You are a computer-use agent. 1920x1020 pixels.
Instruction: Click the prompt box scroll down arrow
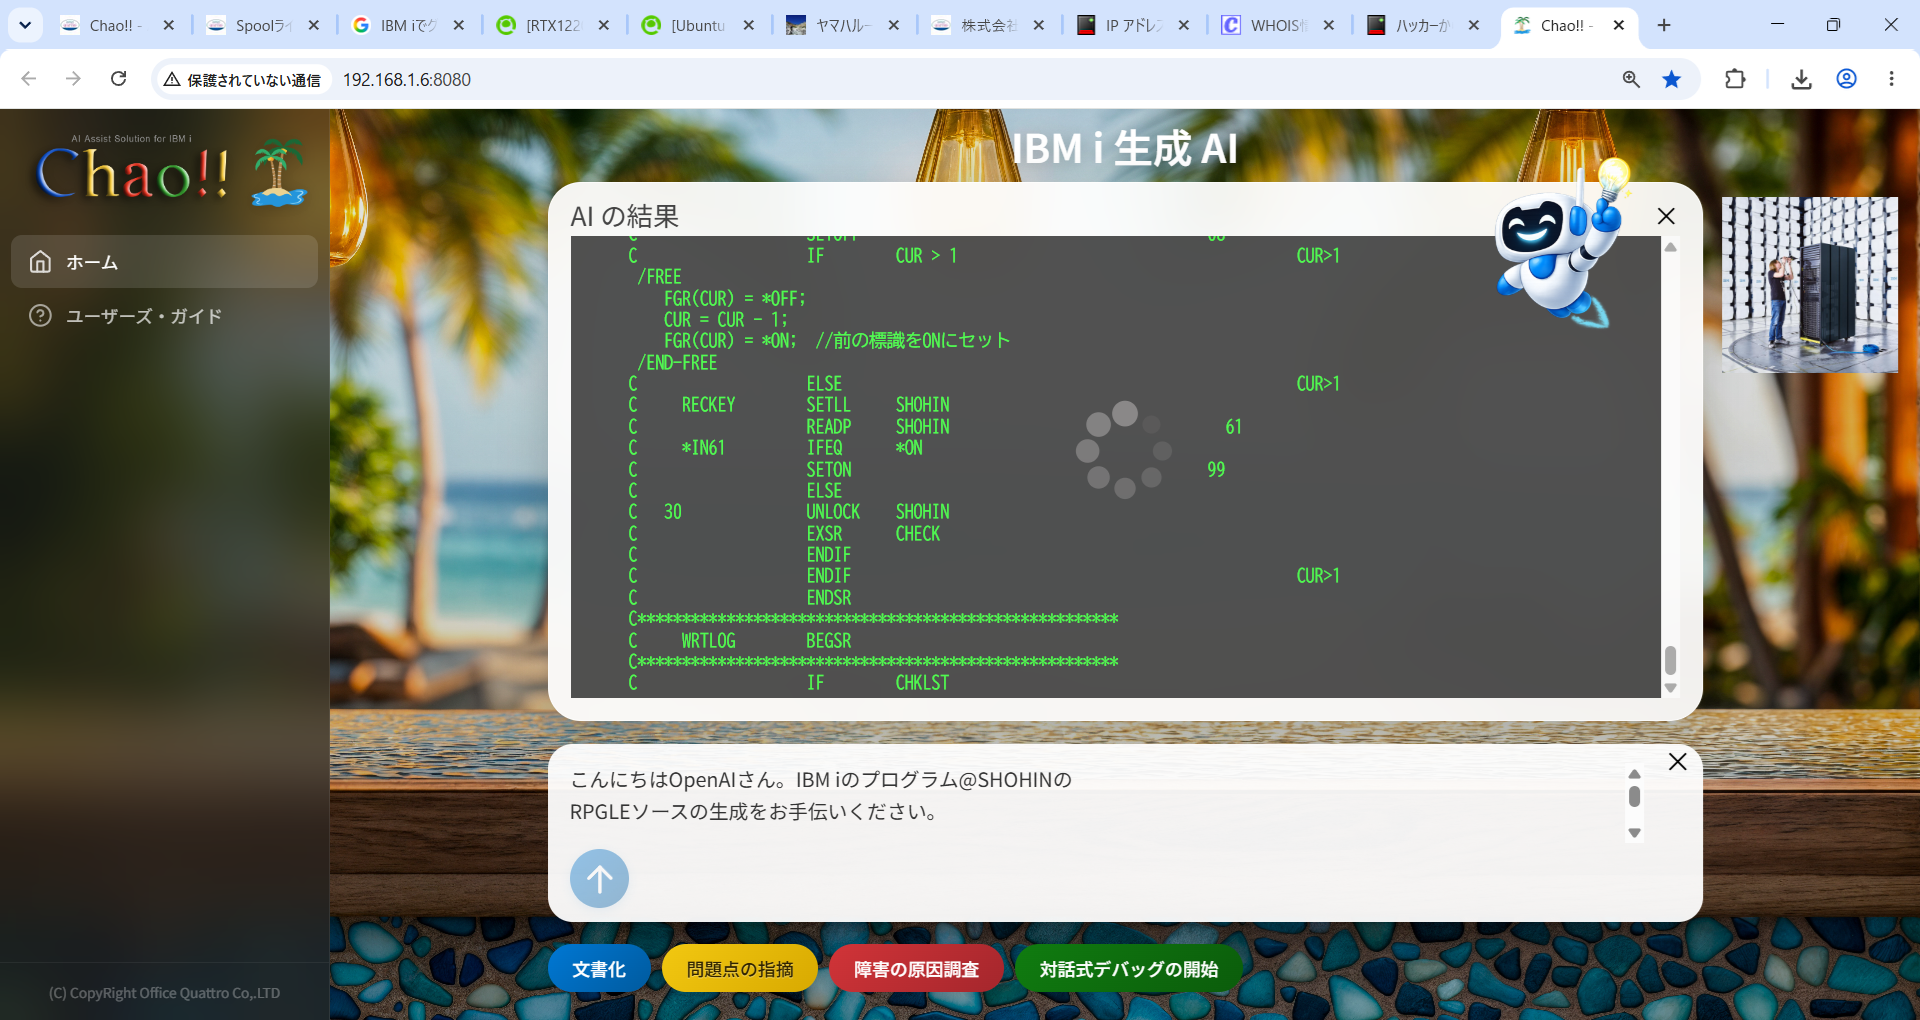tap(1634, 833)
